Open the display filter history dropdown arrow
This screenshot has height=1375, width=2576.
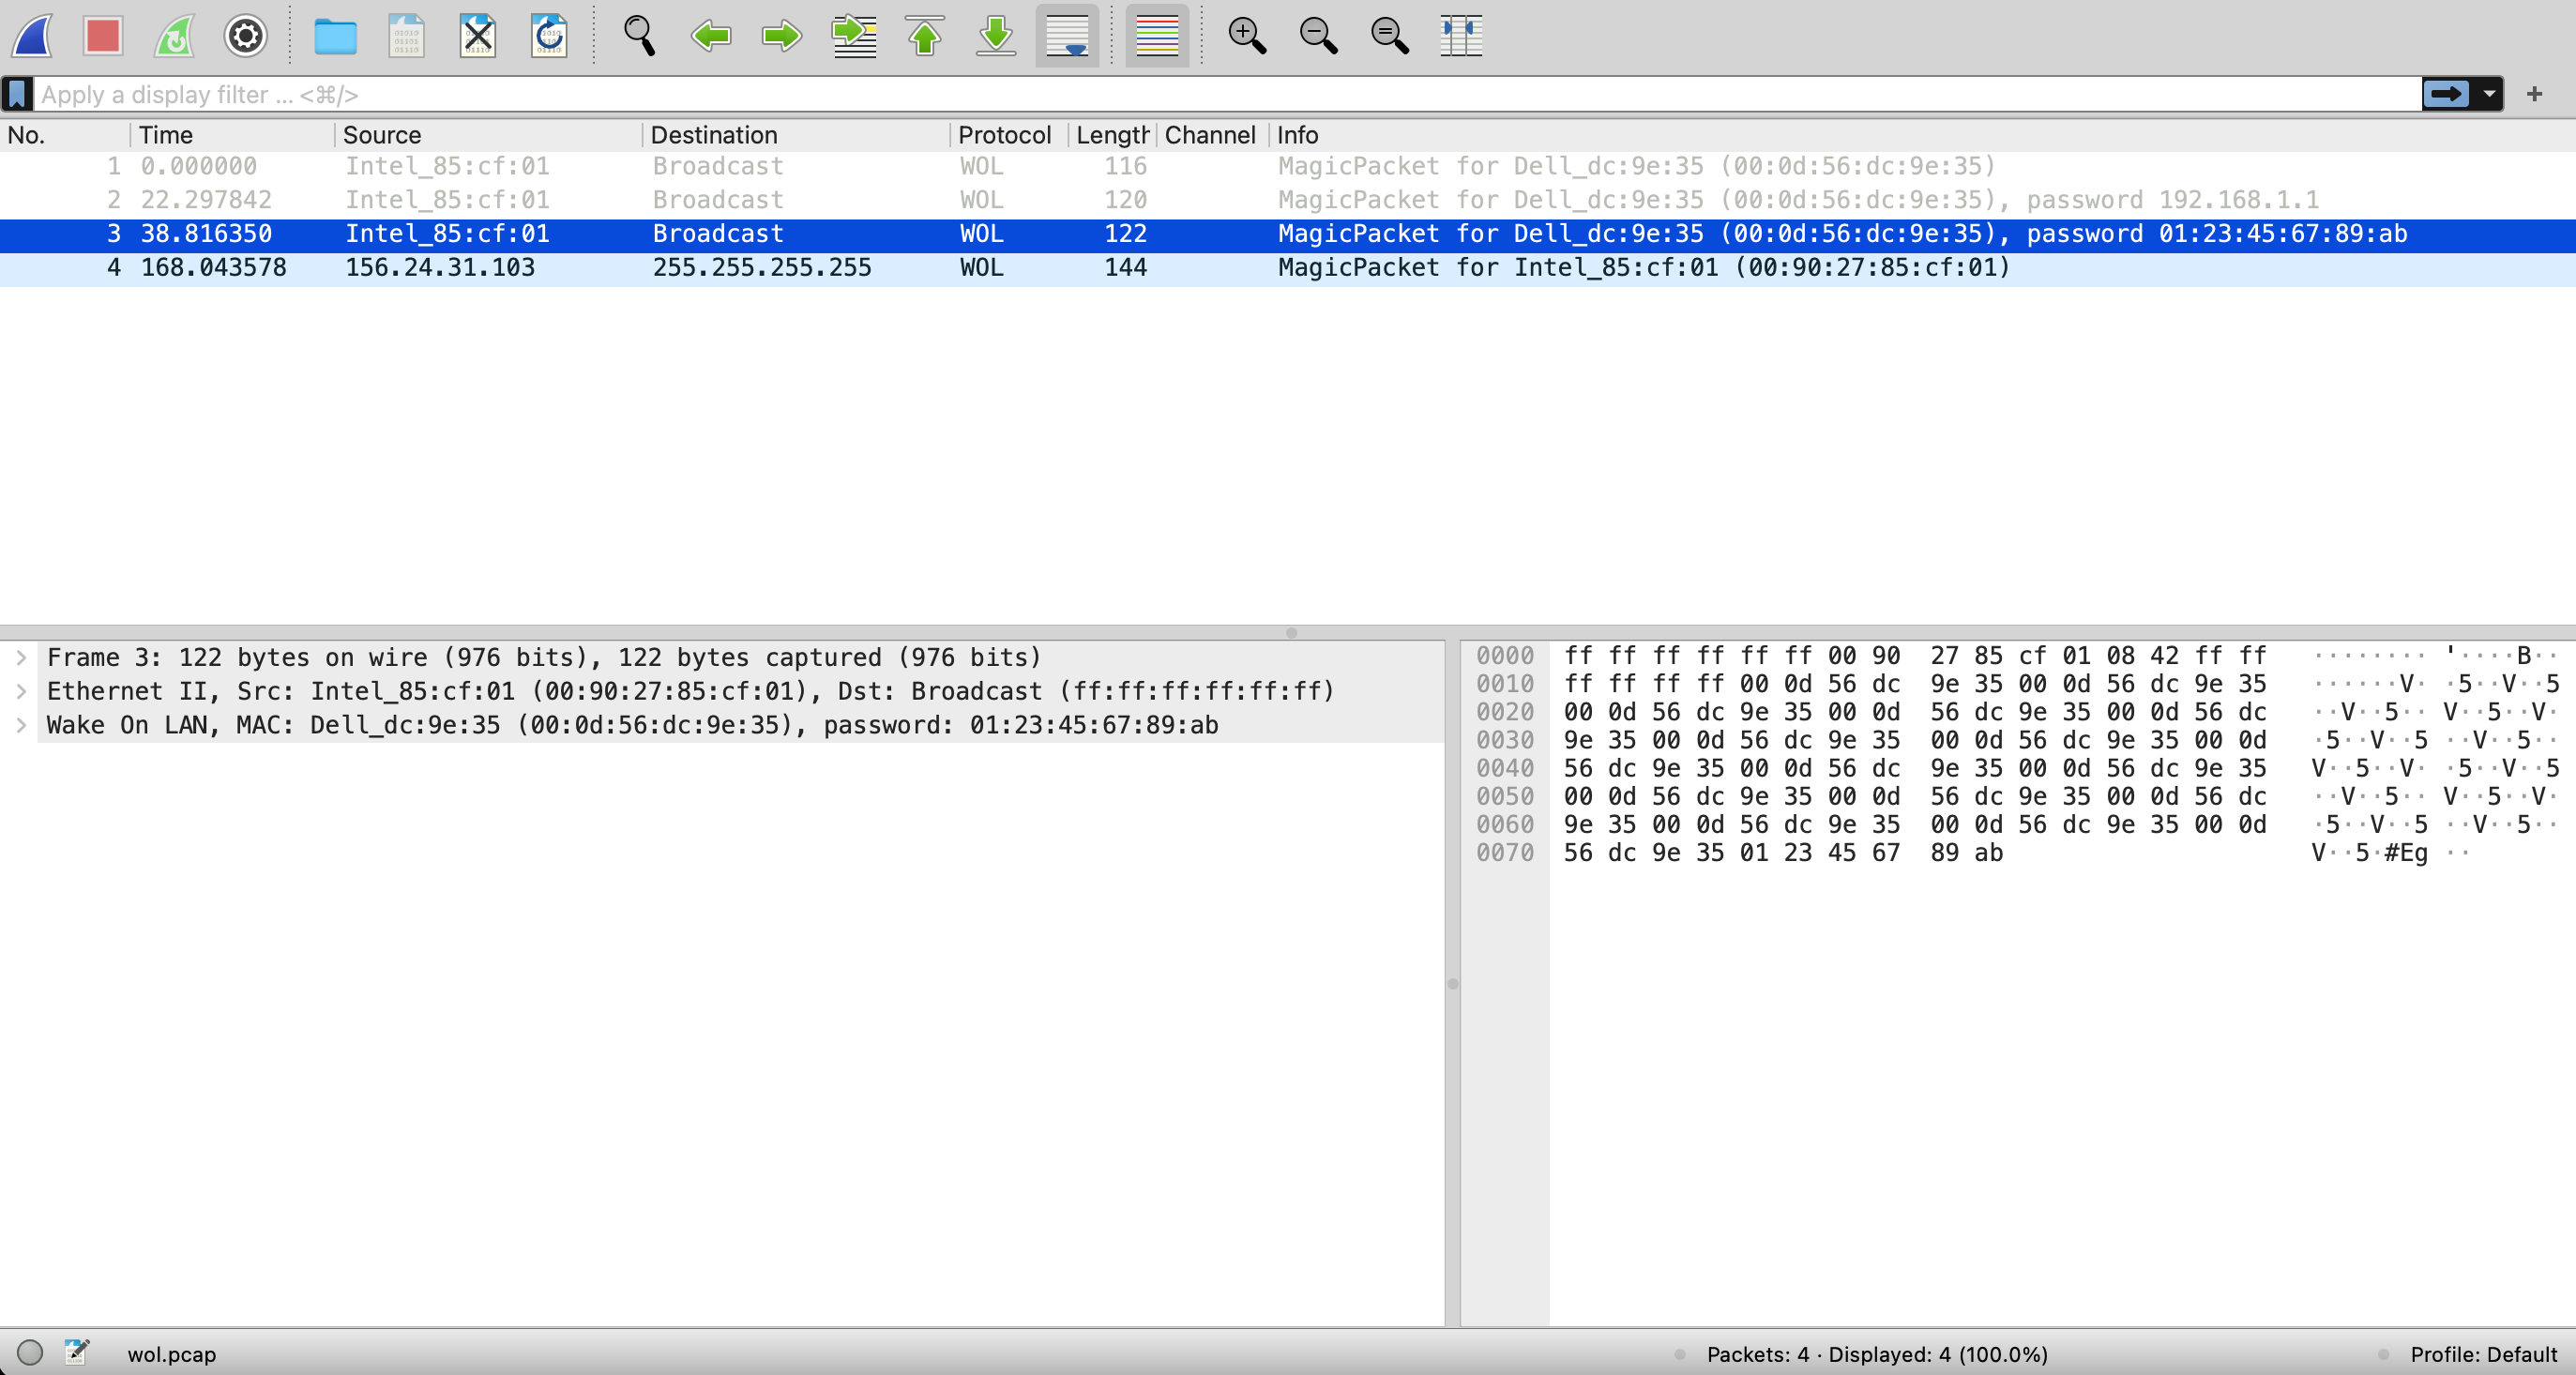click(2489, 94)
